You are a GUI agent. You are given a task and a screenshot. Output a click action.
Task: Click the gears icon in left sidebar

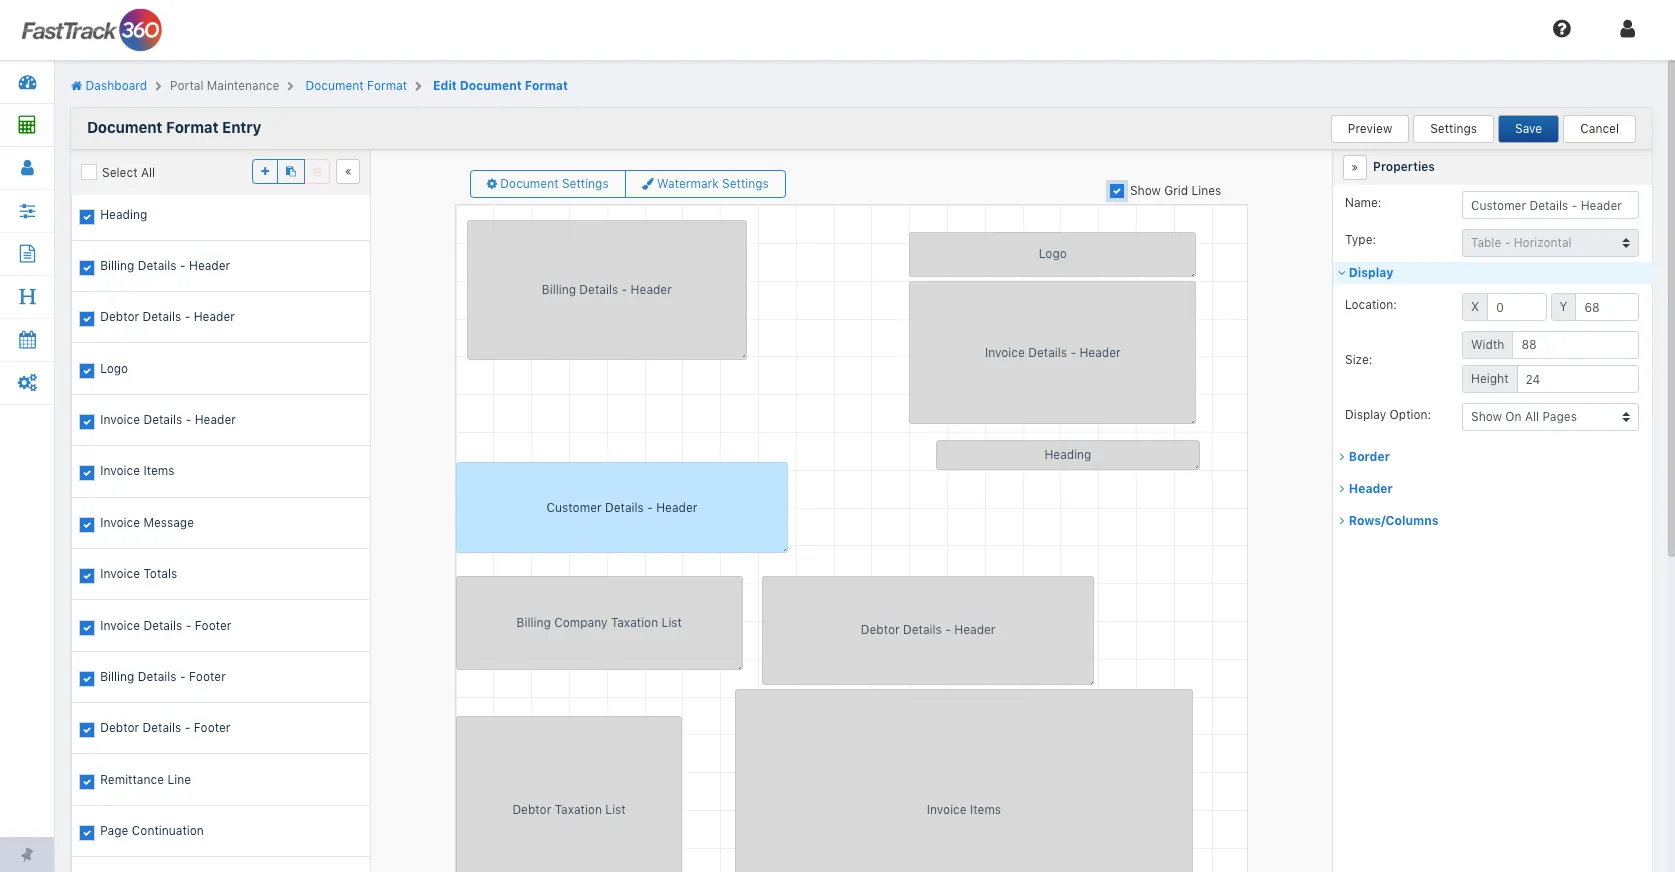coord(27,383)
